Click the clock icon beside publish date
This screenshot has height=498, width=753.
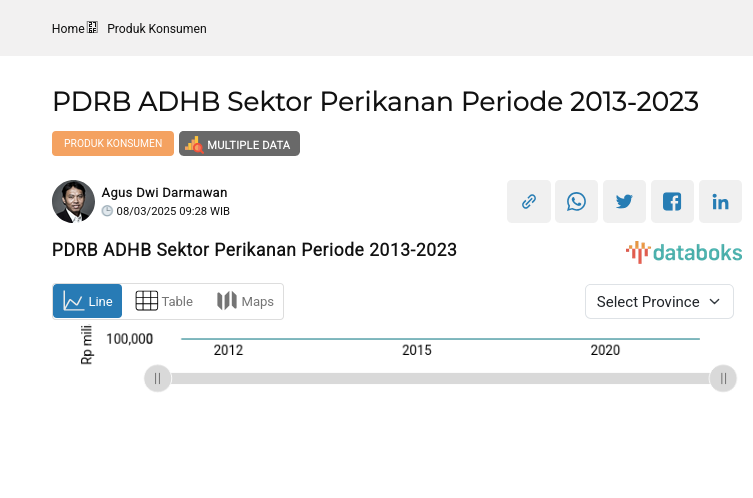pos(107,211)
